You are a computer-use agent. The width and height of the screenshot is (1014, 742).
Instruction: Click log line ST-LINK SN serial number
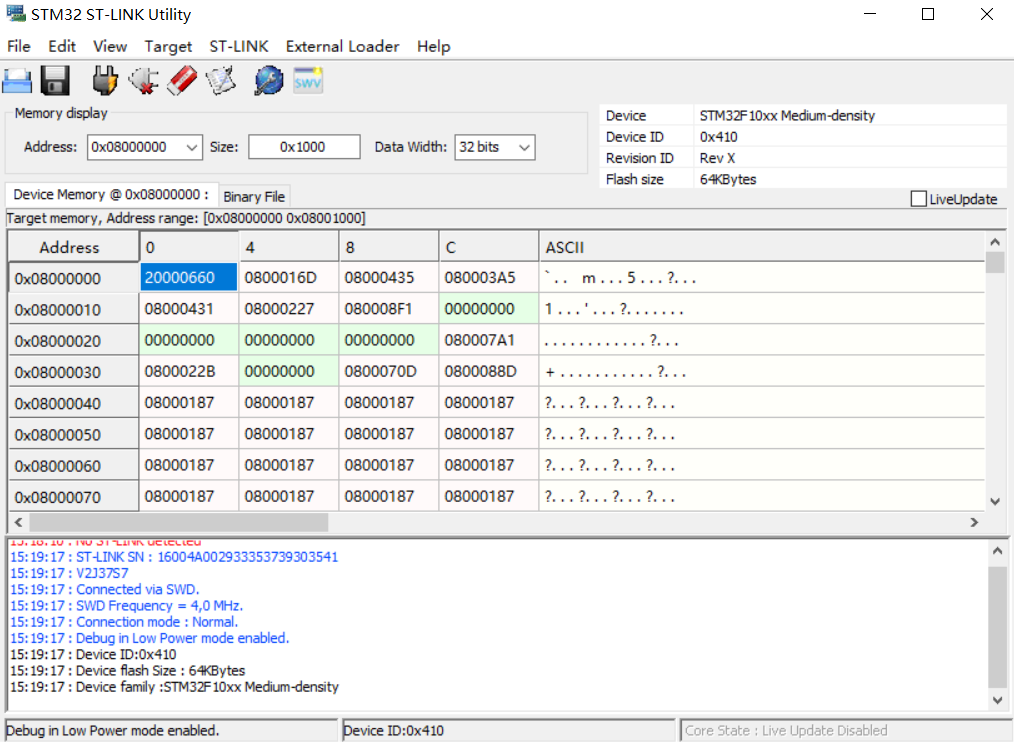[174, 557]
